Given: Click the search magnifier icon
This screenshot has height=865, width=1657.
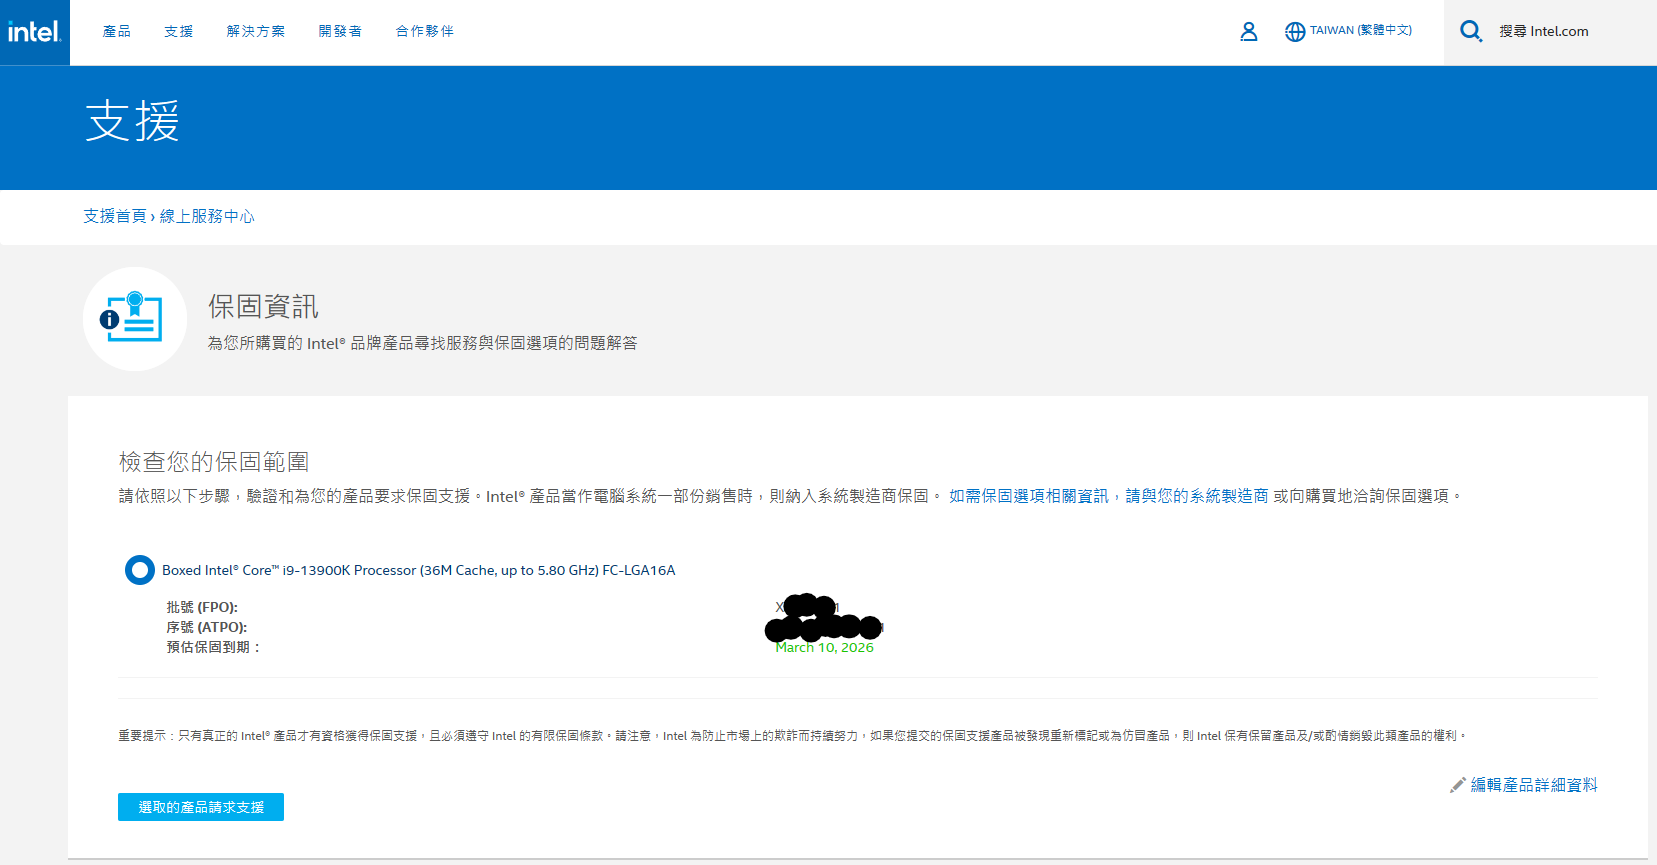Looking at the screenshot, I should tap(1471, 31).
